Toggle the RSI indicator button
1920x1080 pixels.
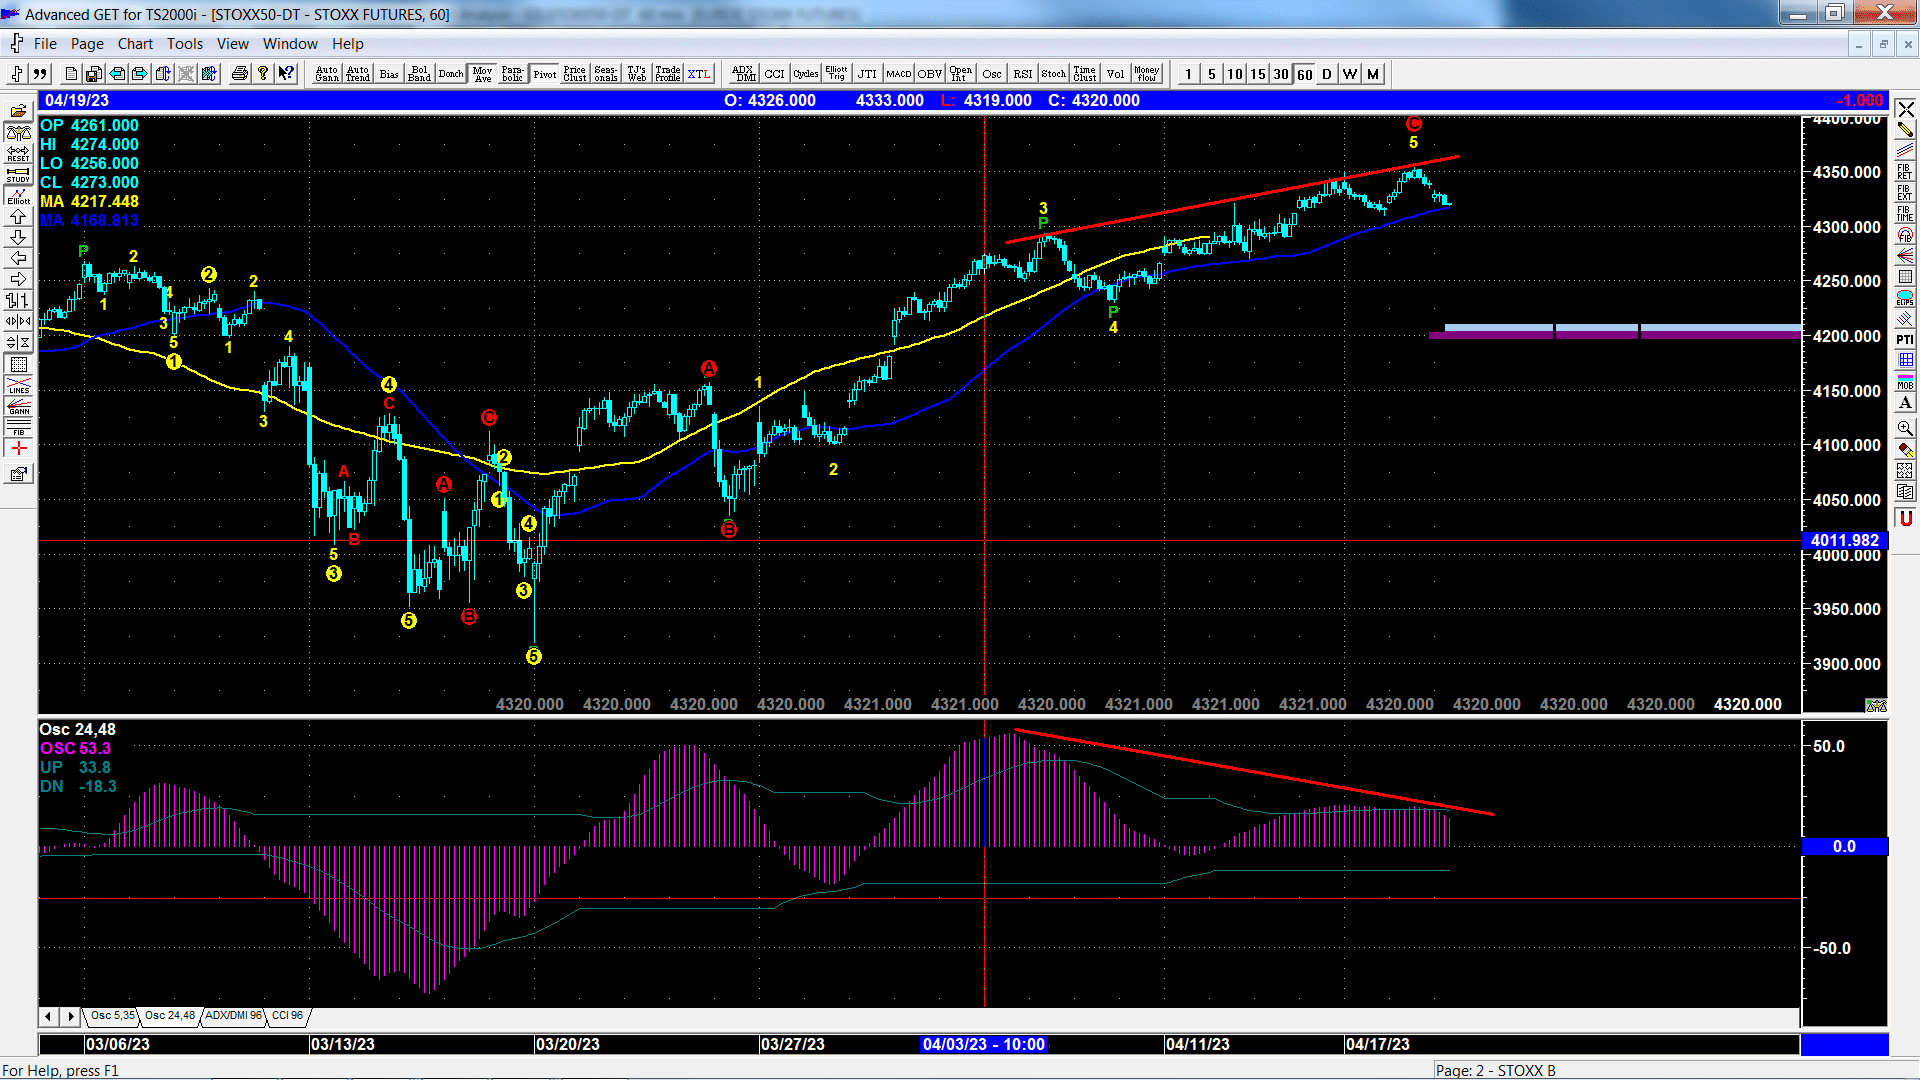pyautogui.click(x=1023, y=74)
